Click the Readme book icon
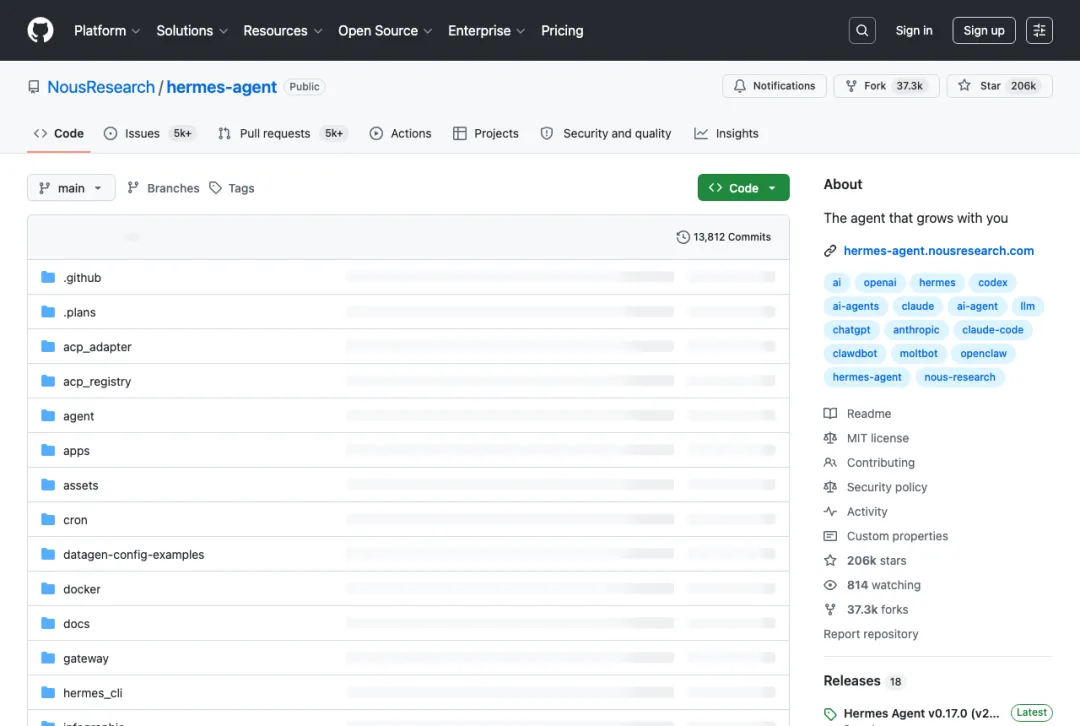This screenshot has width=1080, height=726. 830,413
